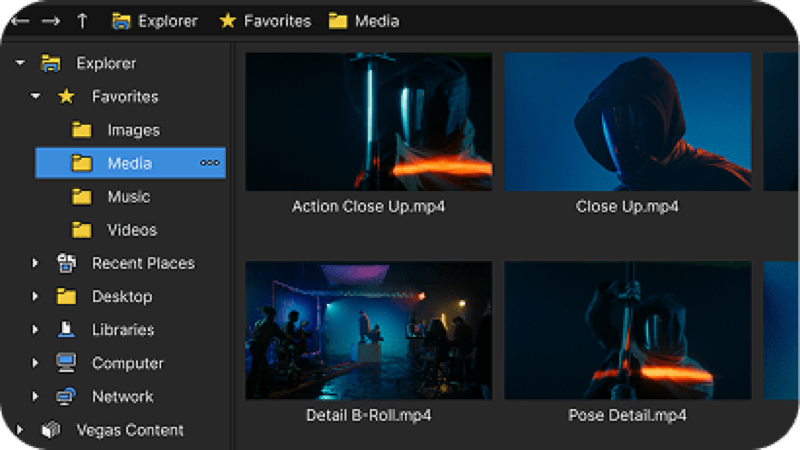
Task: Click the Media folder icon in breadcrumb
Action: pyautogui.click(x=338, y=21)
